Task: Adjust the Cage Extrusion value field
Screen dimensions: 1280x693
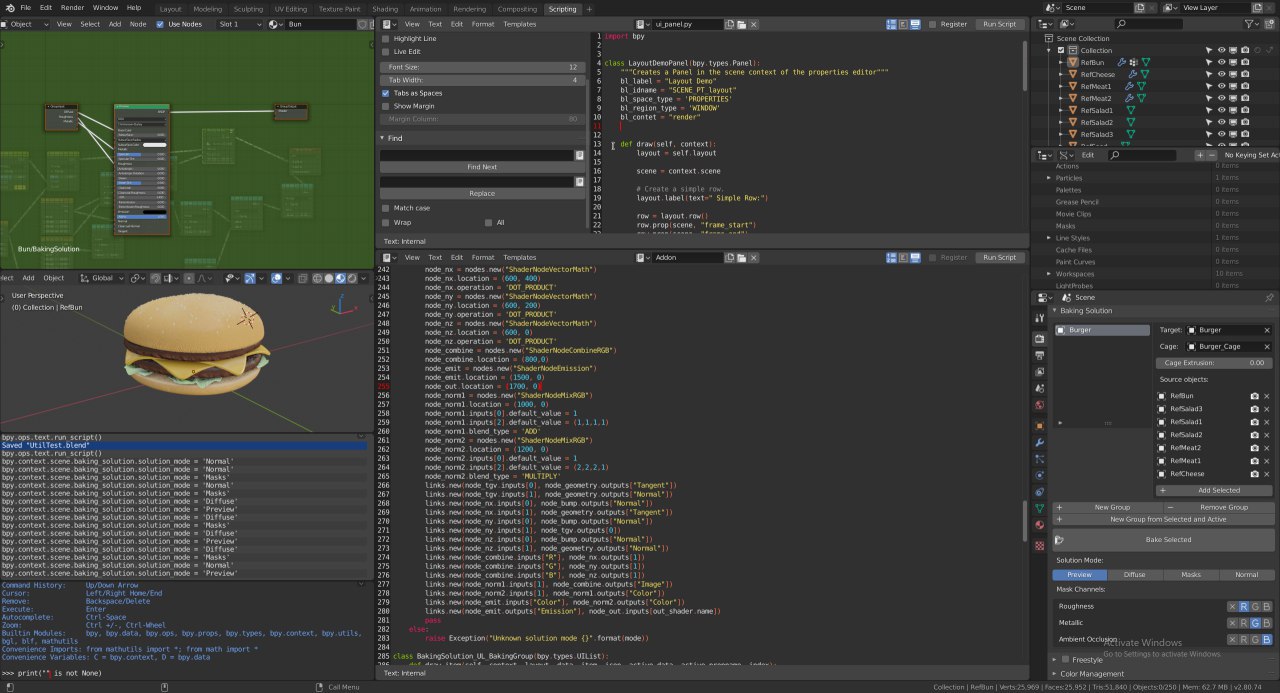Action: point(1215,363)
